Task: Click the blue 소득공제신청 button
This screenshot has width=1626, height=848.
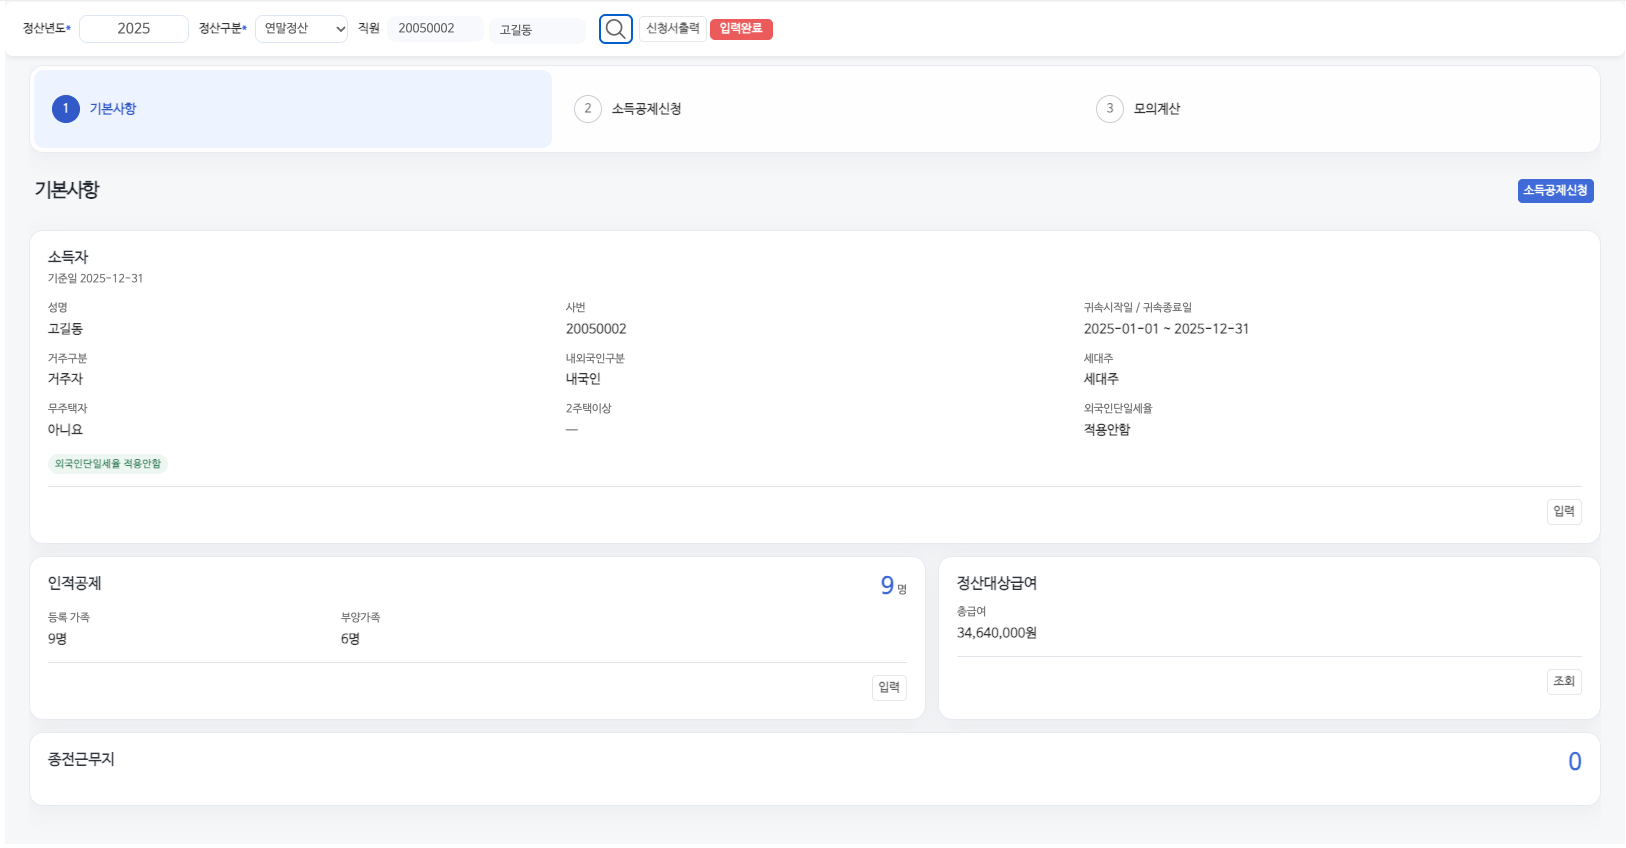Action: tap(1556, 191)
